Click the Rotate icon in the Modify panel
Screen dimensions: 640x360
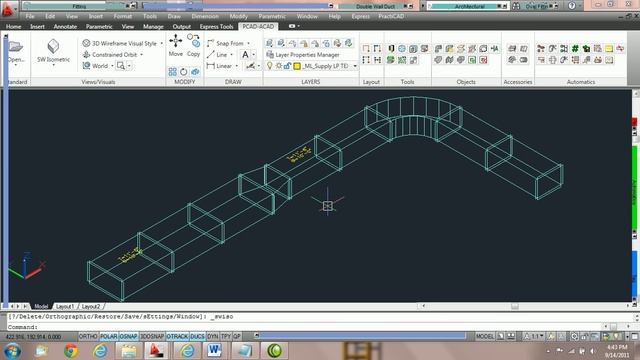tap(184, 72)
